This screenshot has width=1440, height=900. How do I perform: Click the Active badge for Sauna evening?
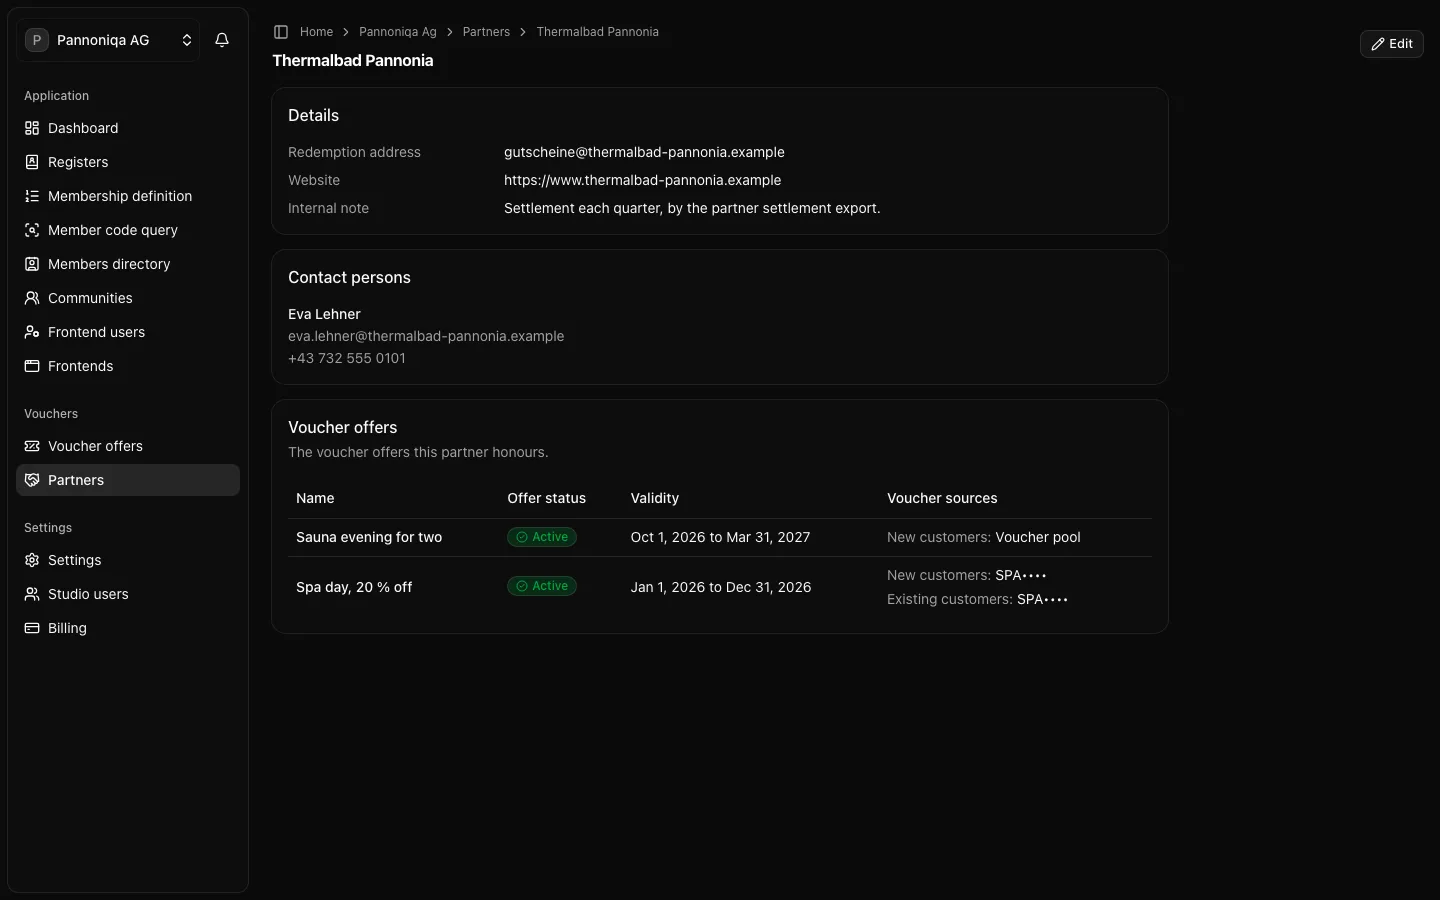pyautogui.click(x=542, y=537)
